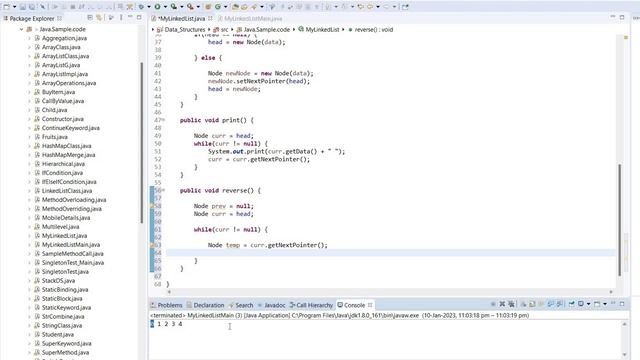Screen dimensions: 640x360
Task: Click the Coverage run icon
Action: (x=173, y=7)
